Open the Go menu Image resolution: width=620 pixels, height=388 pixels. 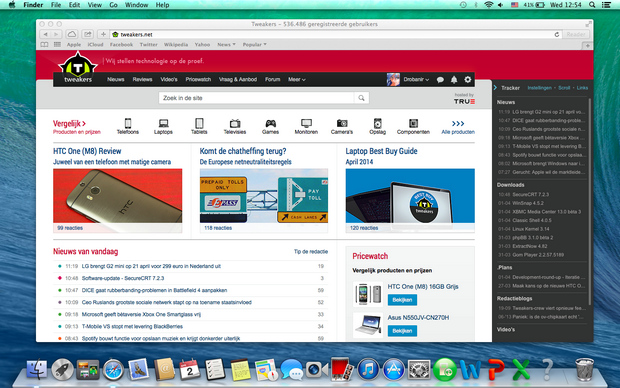pyautogui.click(x=113, y=5)
